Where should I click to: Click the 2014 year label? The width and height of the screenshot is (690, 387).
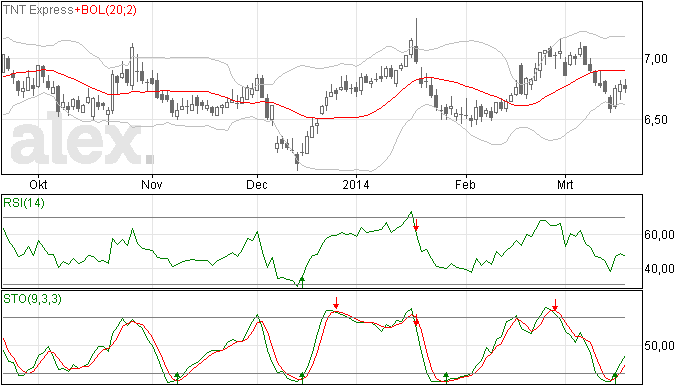356,184
